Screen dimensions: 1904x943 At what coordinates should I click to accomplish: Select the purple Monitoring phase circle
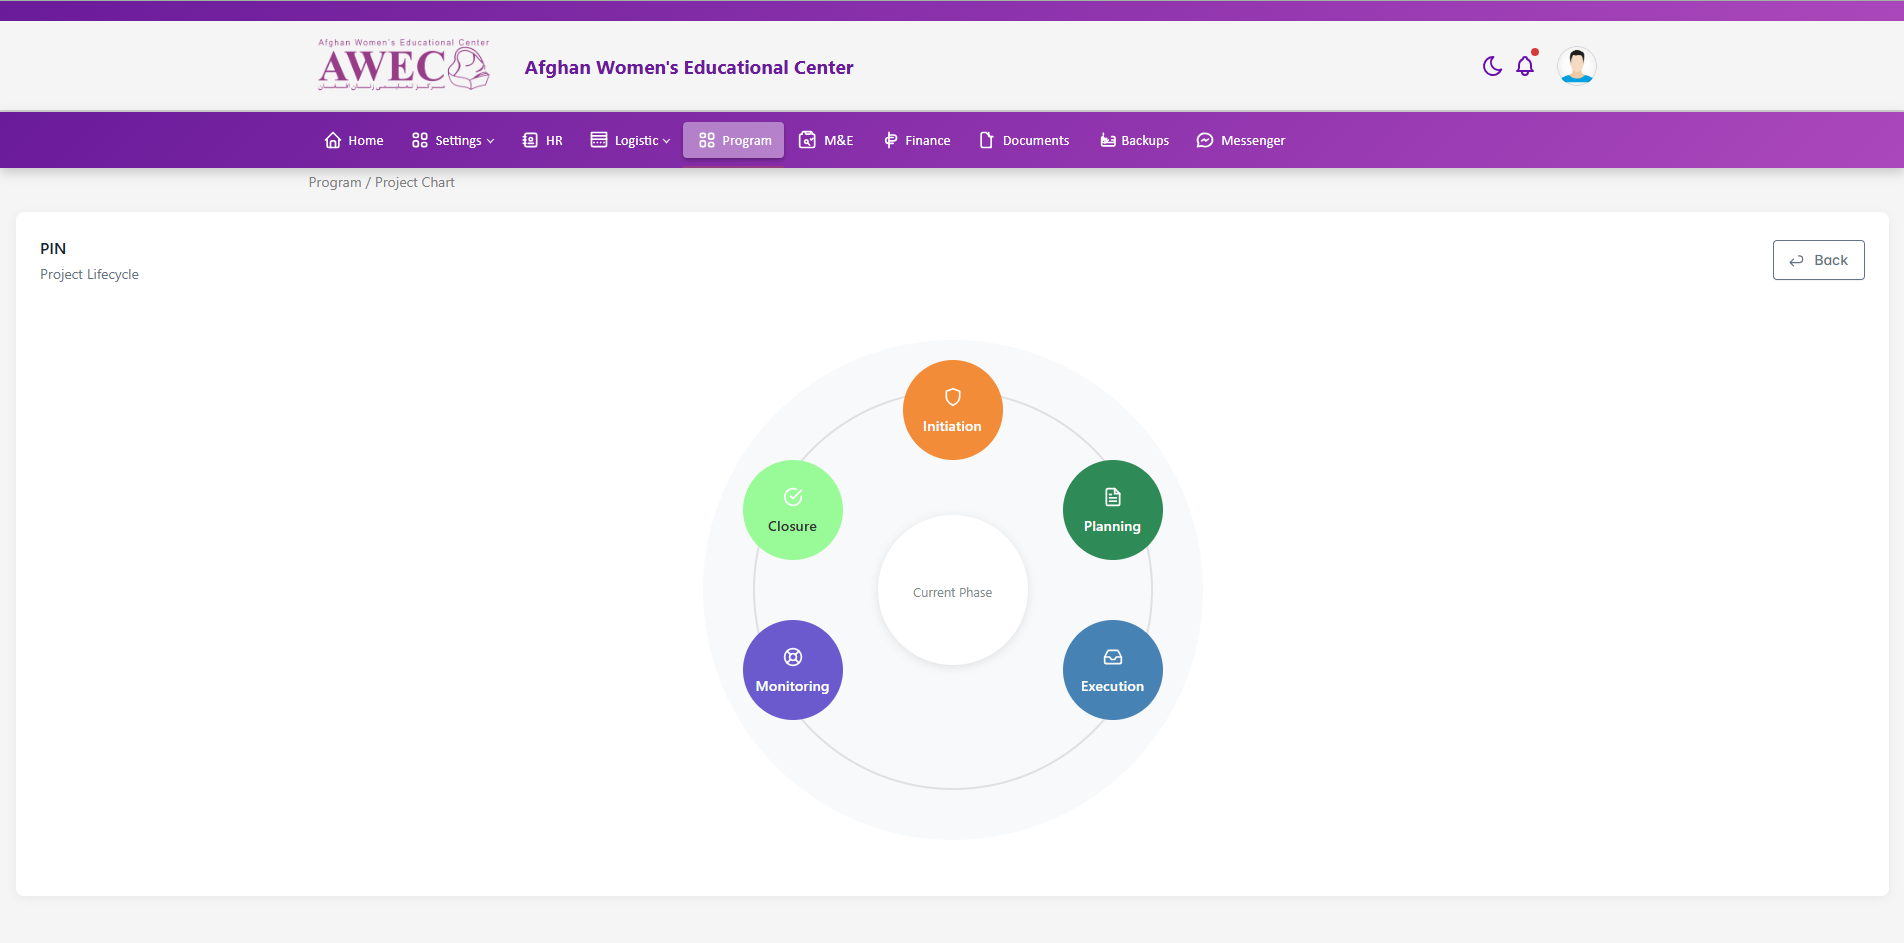[792, 670]
